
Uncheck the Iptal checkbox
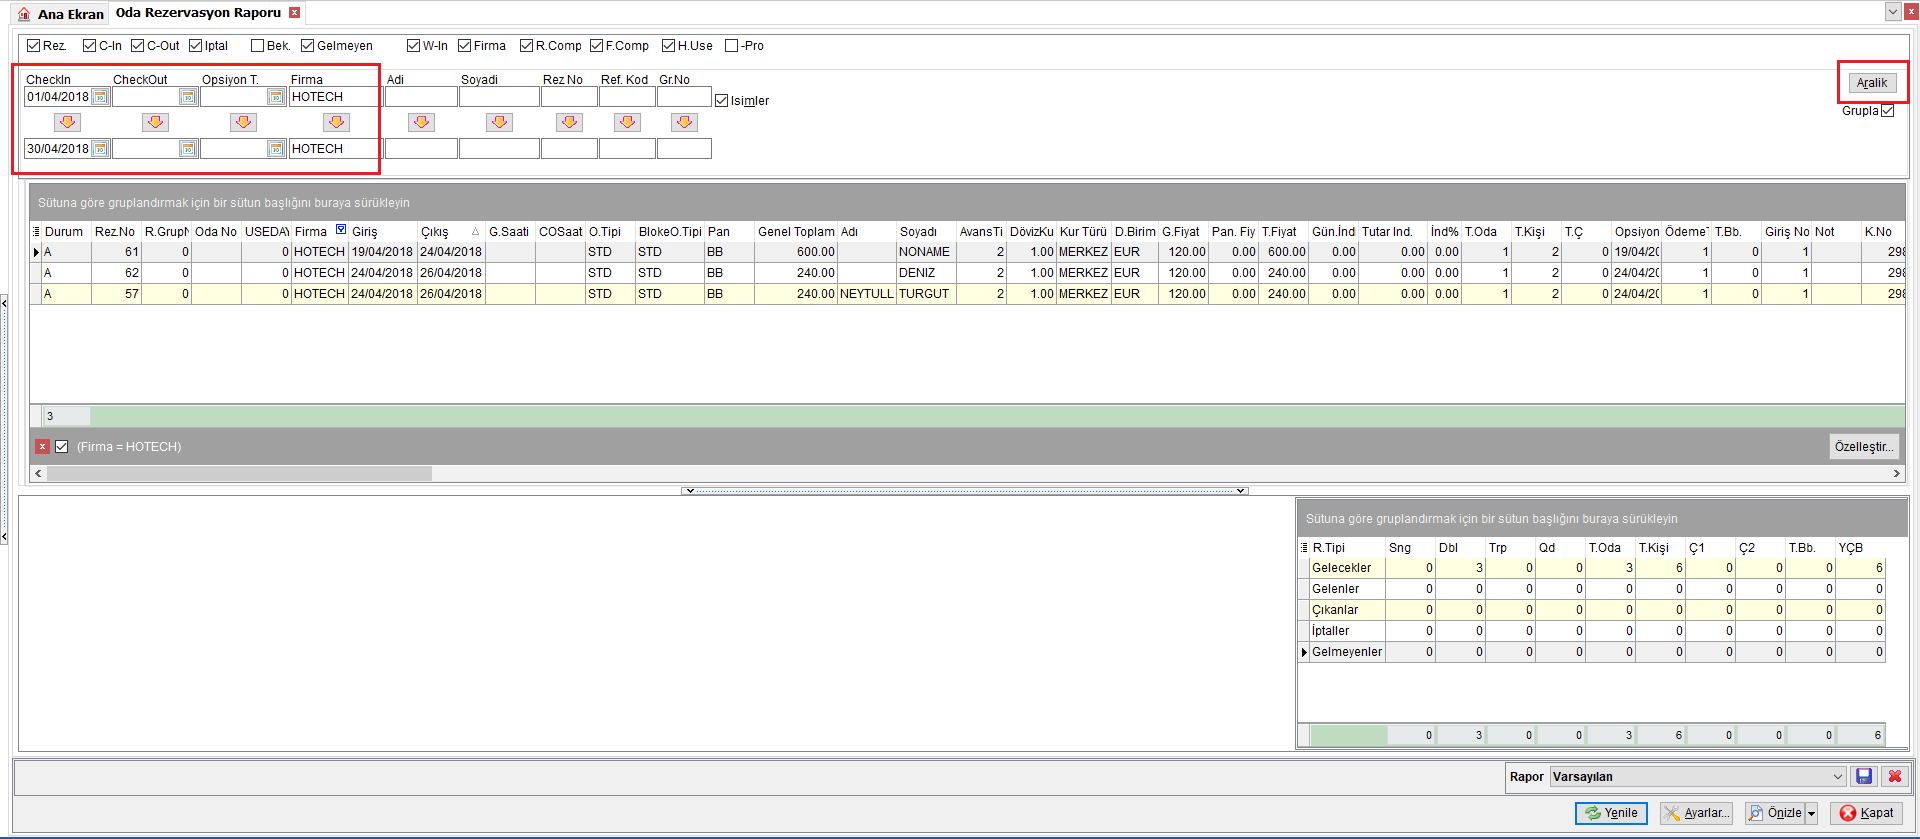tap(196, 46)
